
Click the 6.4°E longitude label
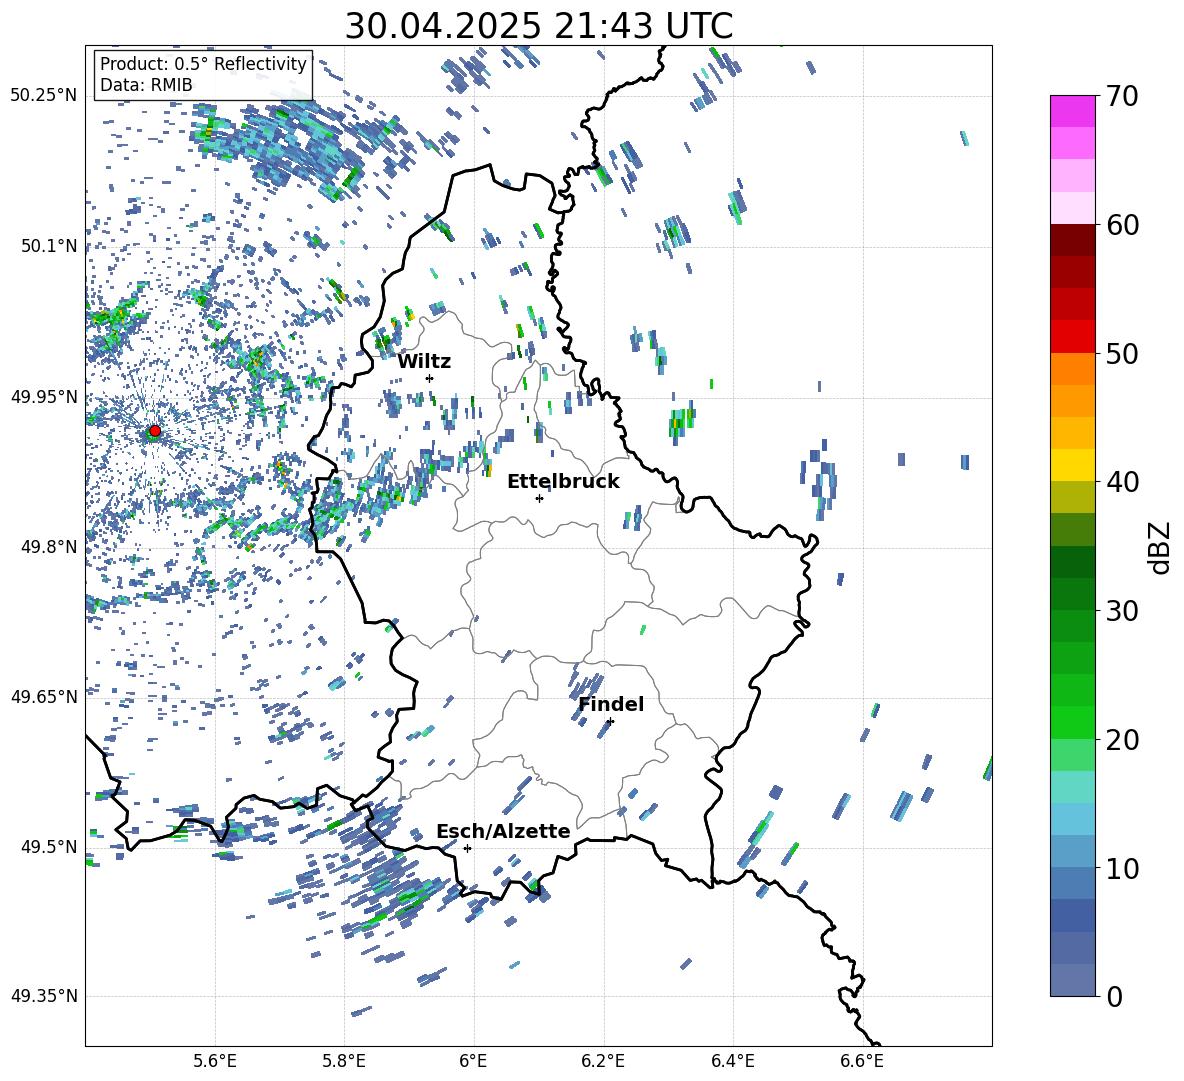pos(733,1061)
